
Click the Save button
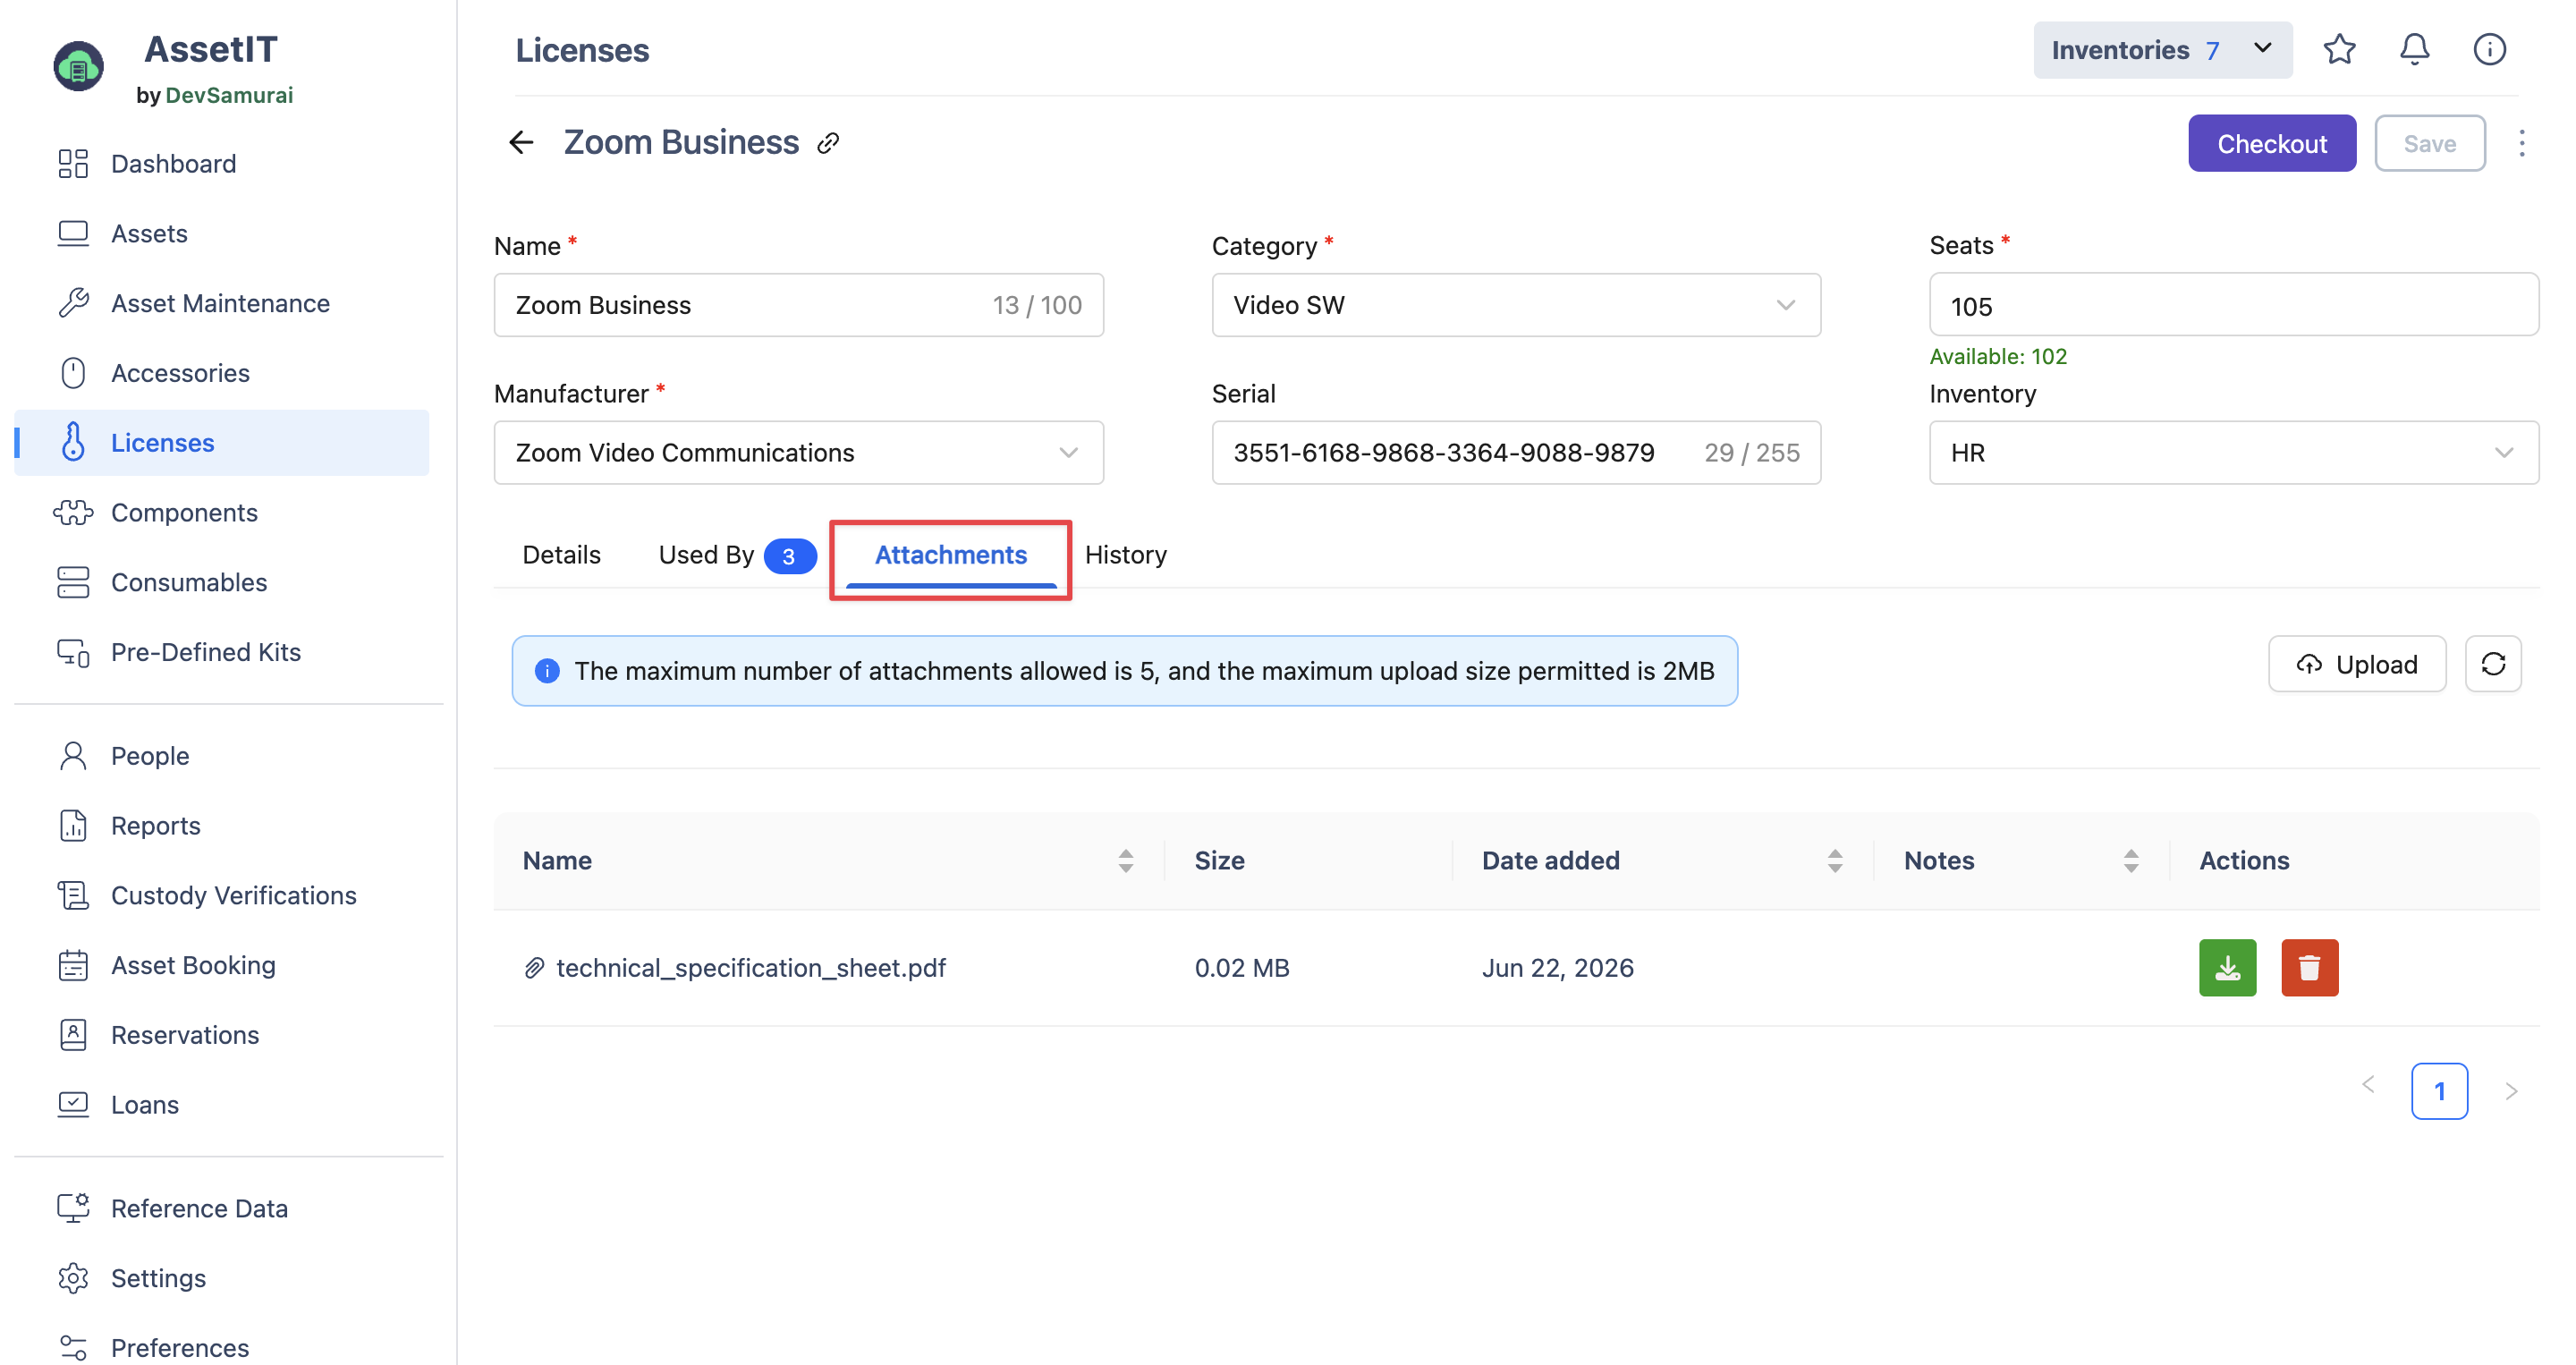tap(2429, 143)
